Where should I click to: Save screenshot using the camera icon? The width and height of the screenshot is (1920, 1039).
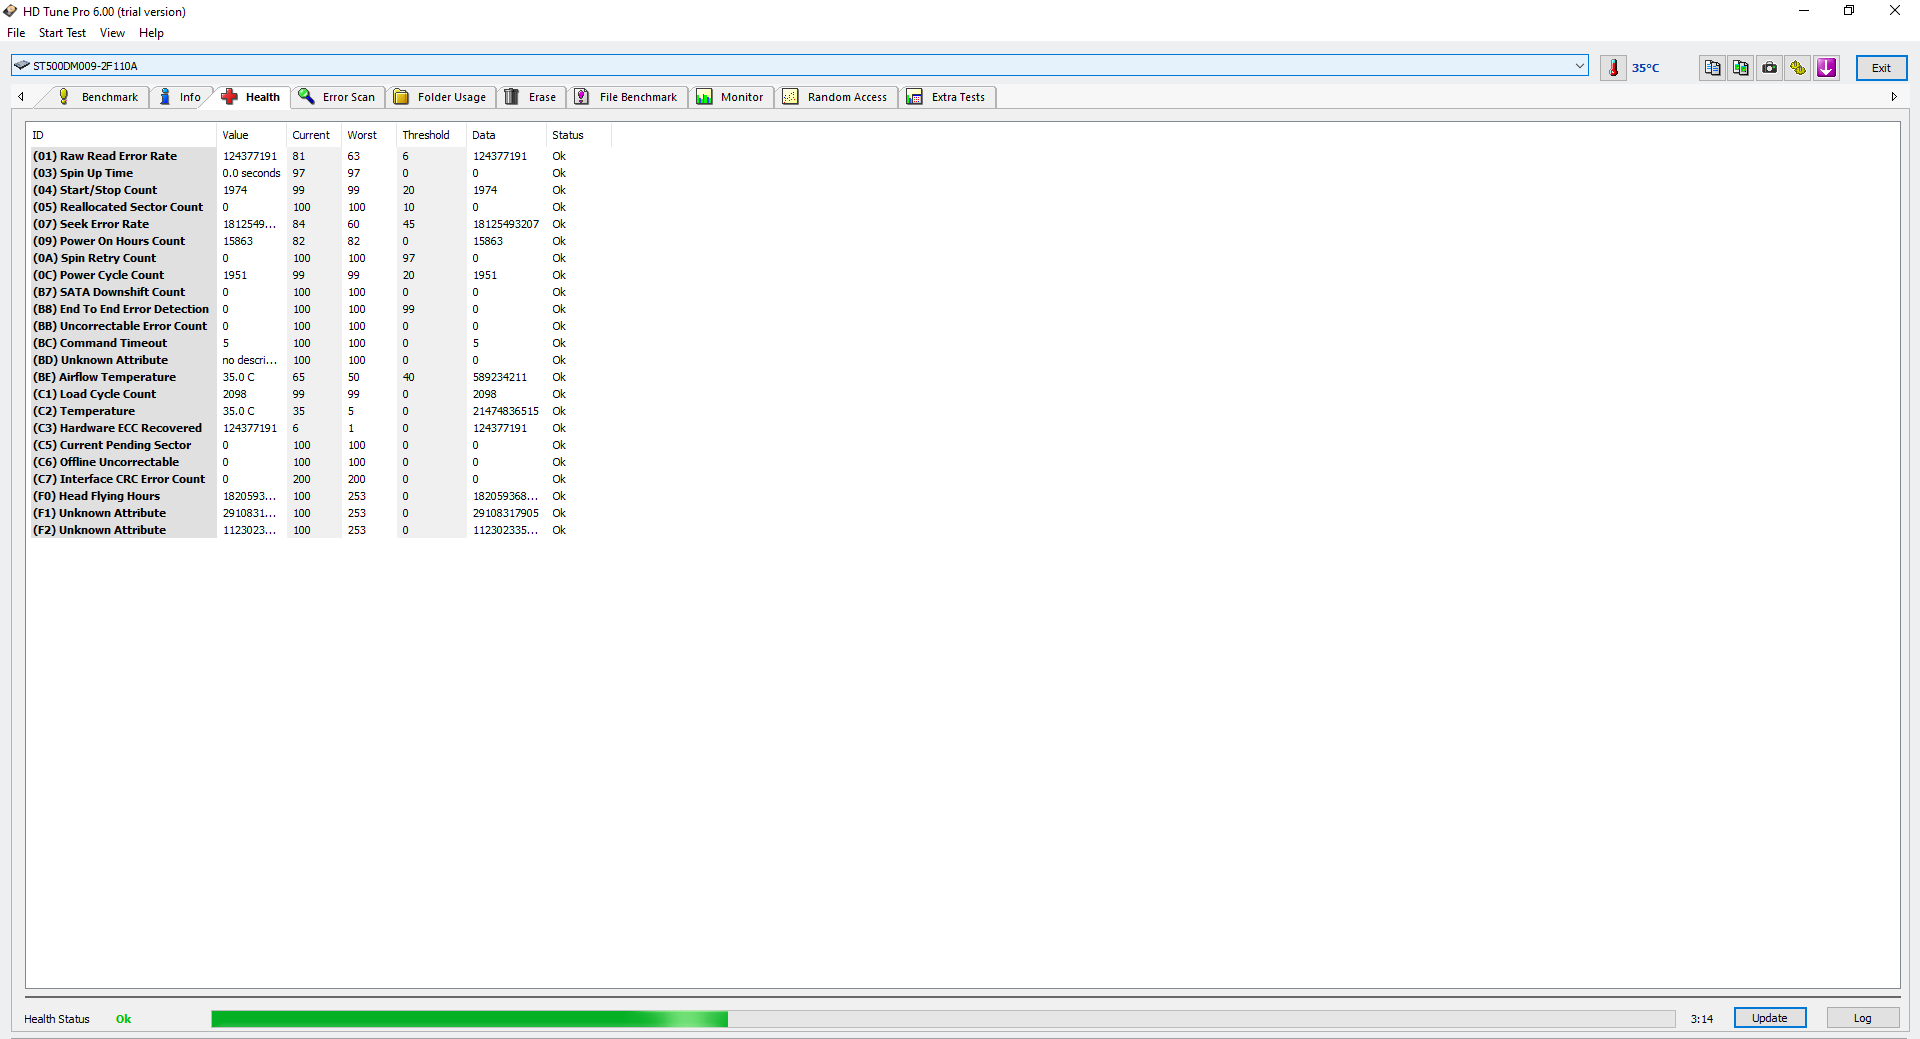tap(1770, 67)
